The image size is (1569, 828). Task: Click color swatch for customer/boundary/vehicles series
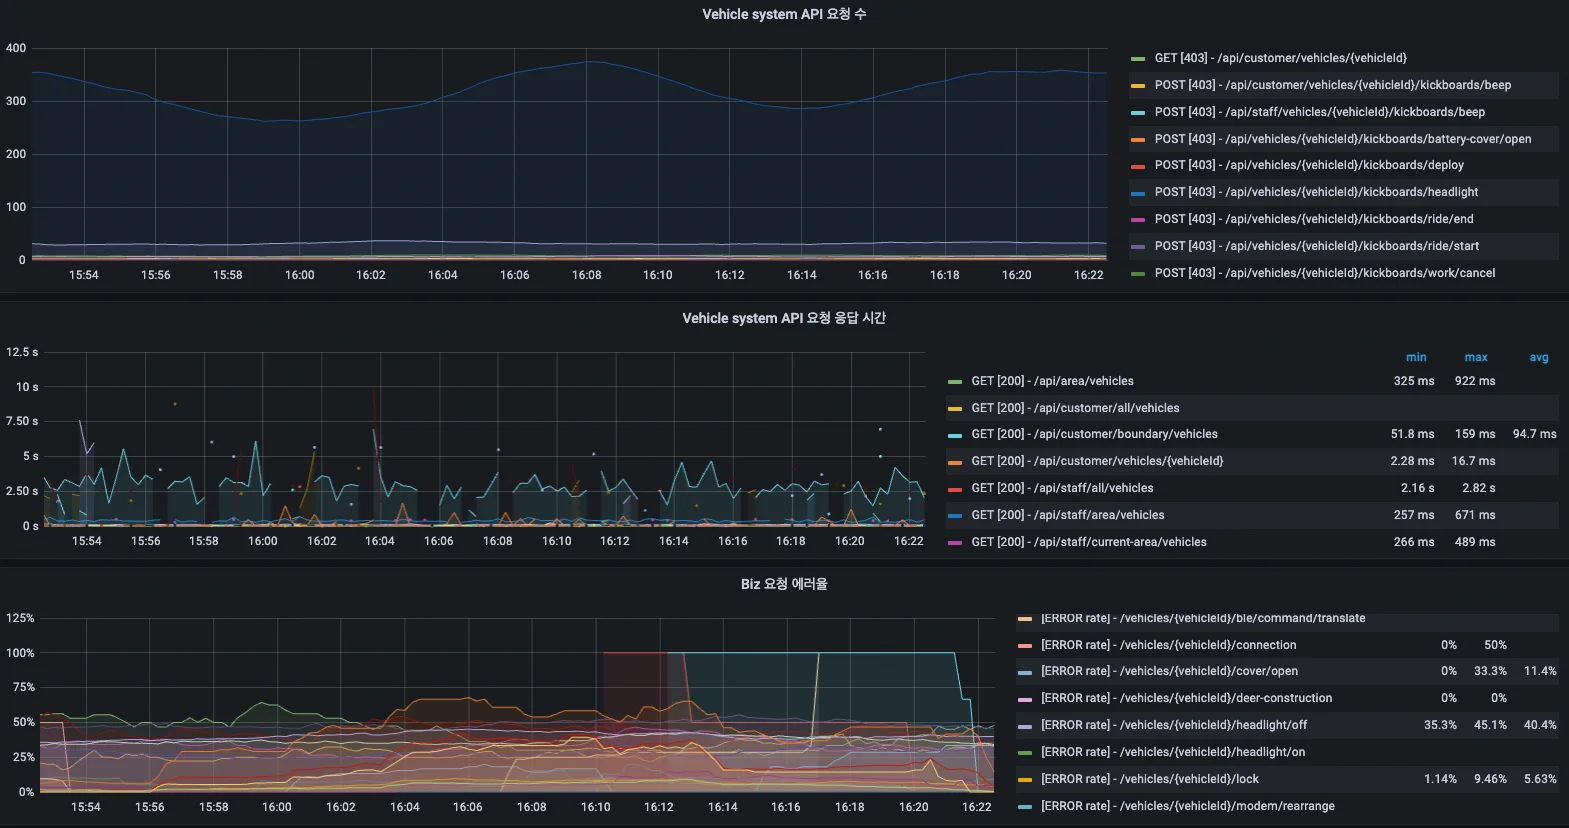coord(955,435)
